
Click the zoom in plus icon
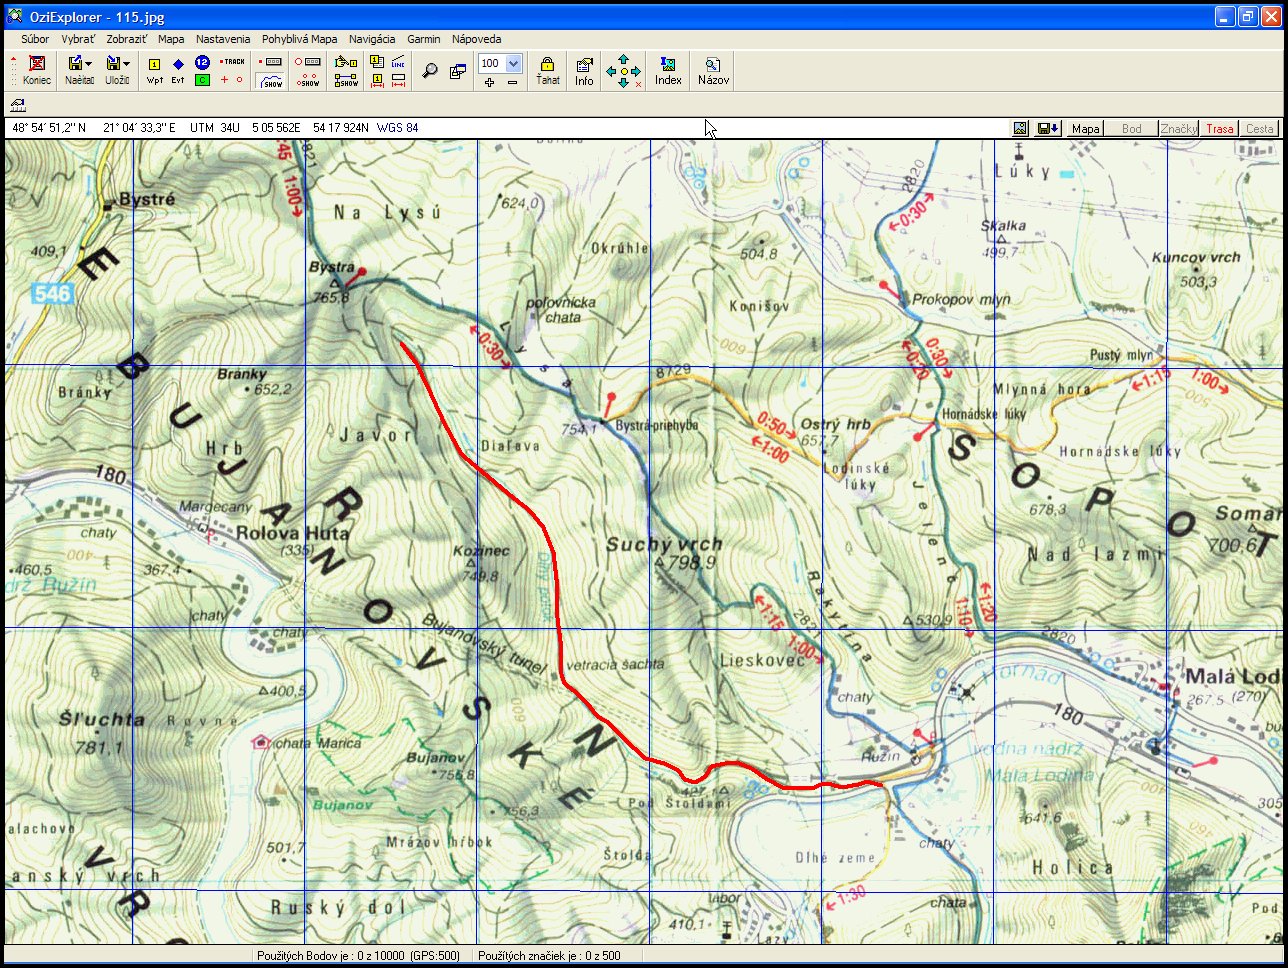tap(489, 83)
